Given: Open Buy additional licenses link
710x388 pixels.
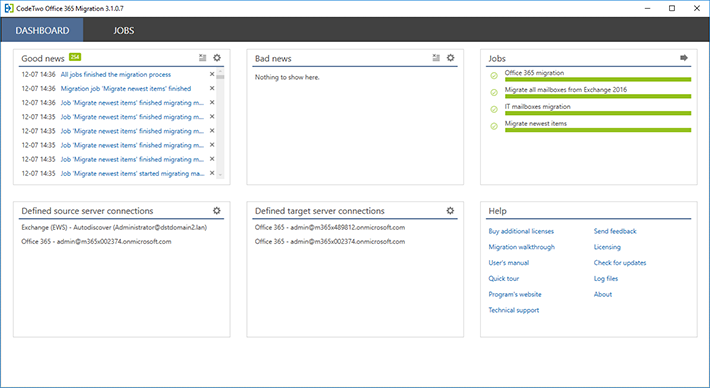Looking at the screenshot, I should [x=521, y=231].
